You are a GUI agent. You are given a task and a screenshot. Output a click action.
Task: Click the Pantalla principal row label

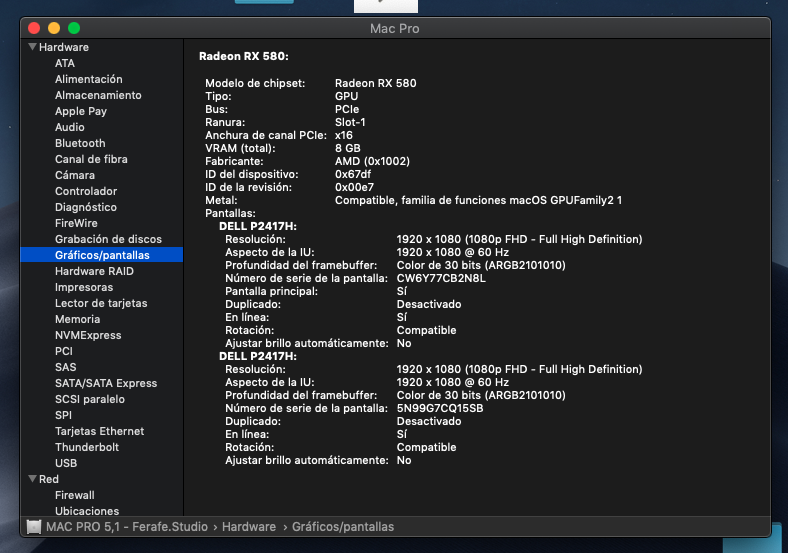pos(271,291)
